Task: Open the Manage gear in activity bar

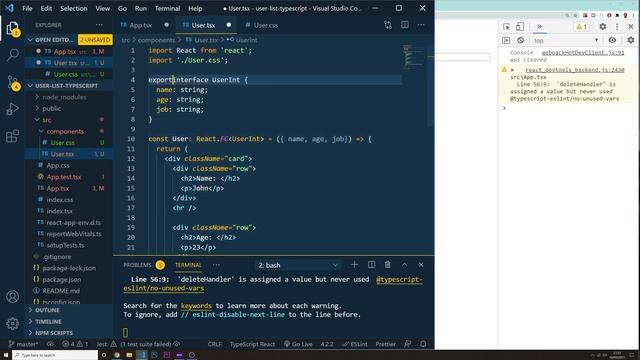Action: (x=12, y=323)
